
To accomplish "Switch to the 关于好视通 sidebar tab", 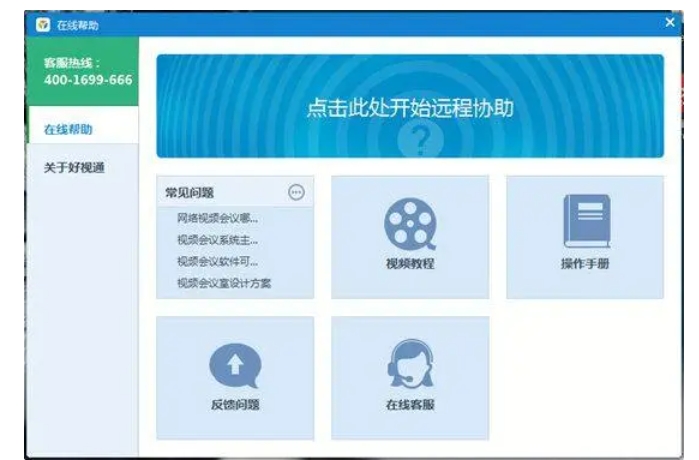I will click(x=83, y=168).
